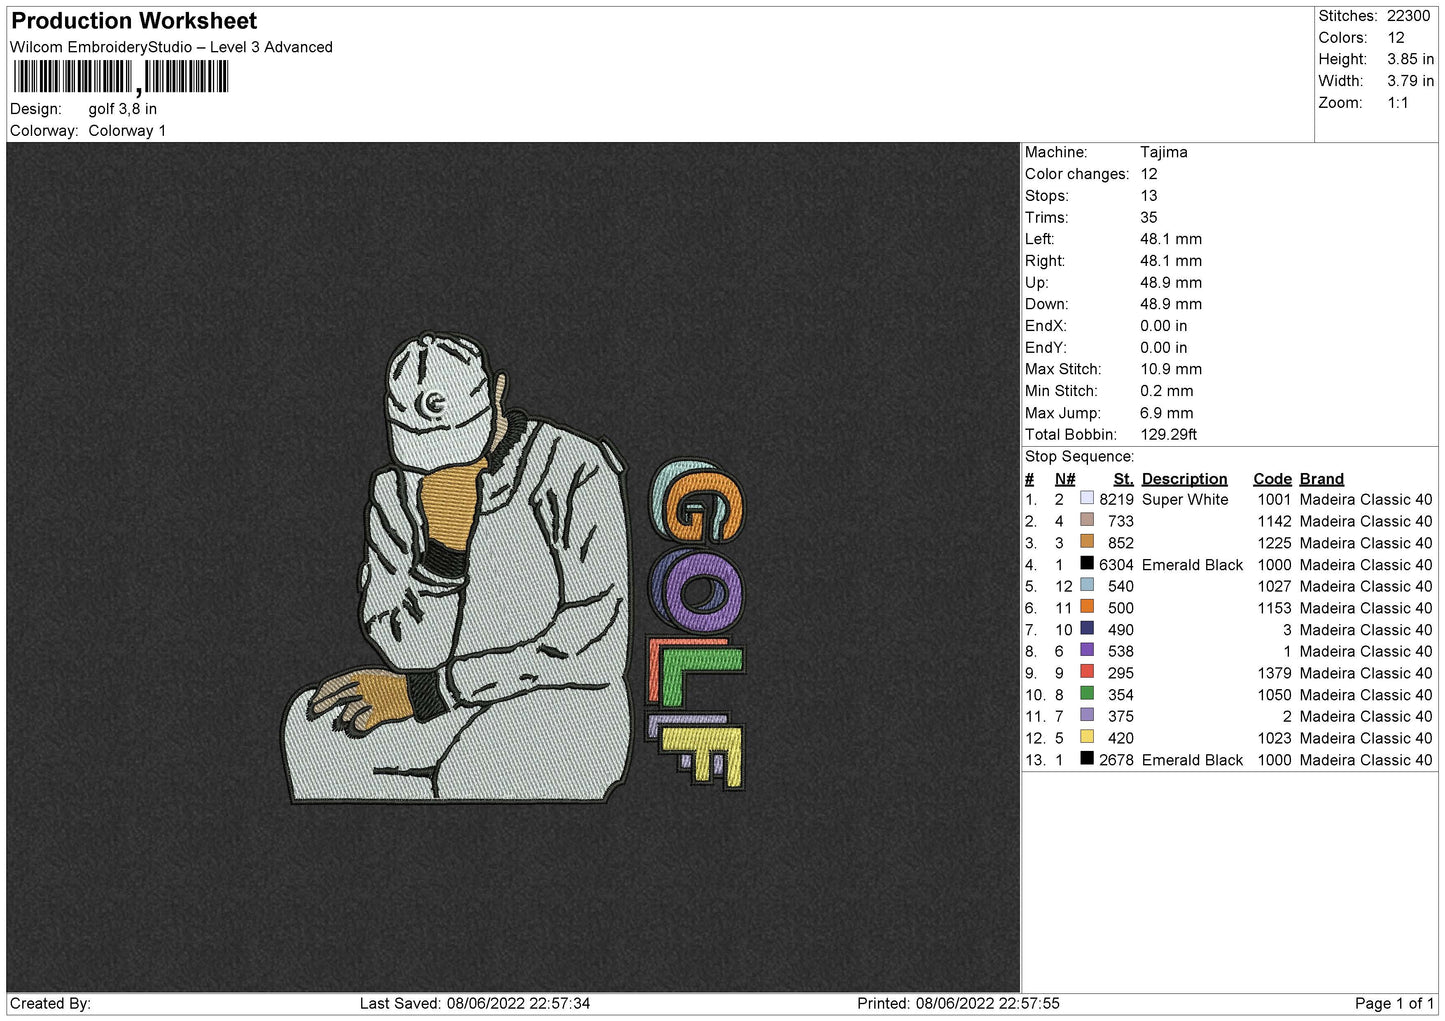Screen dimensions: 1445x1021
Task: Click the Max Stitch value '10.9 mm'
Action: point(1171,369)
